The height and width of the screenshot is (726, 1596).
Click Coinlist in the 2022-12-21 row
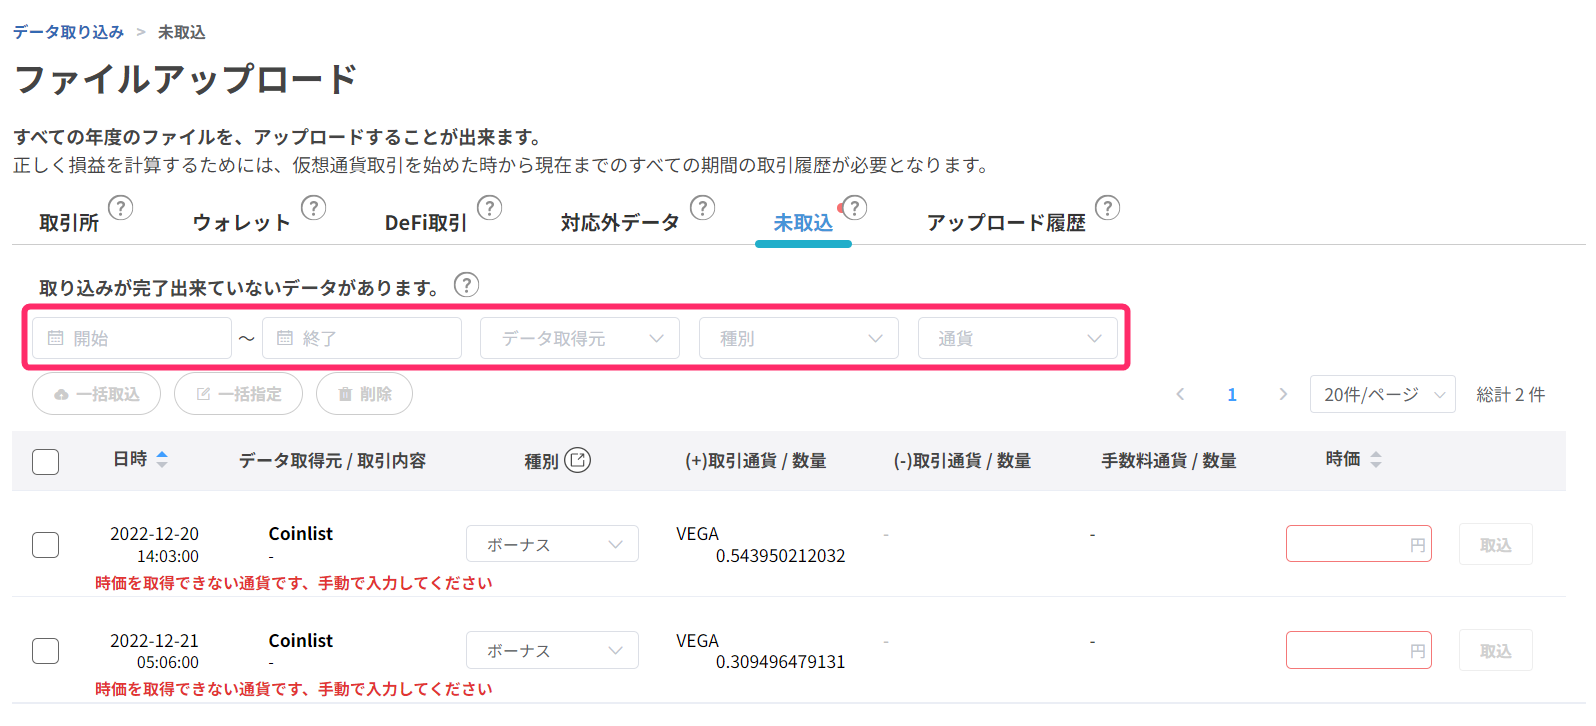click(301, 641)
